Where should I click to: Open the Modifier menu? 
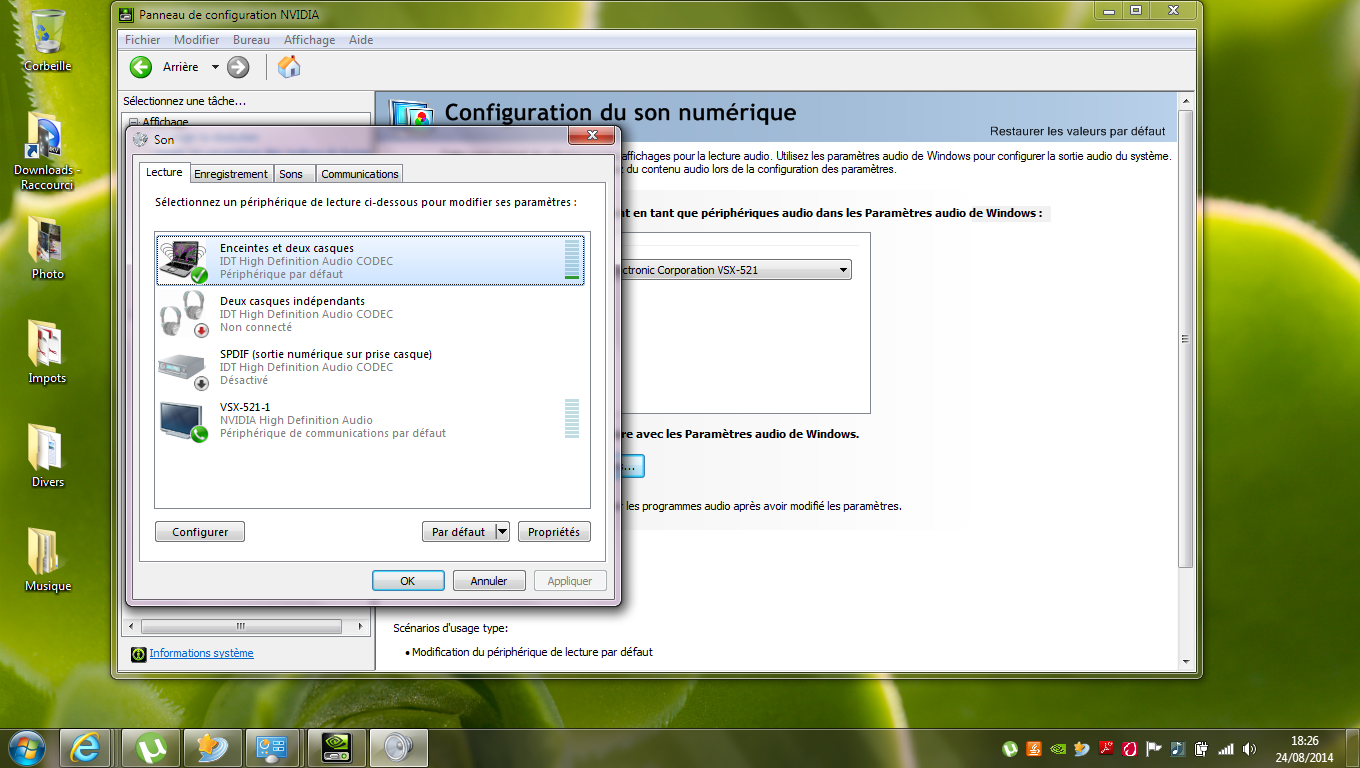point(197,40)
